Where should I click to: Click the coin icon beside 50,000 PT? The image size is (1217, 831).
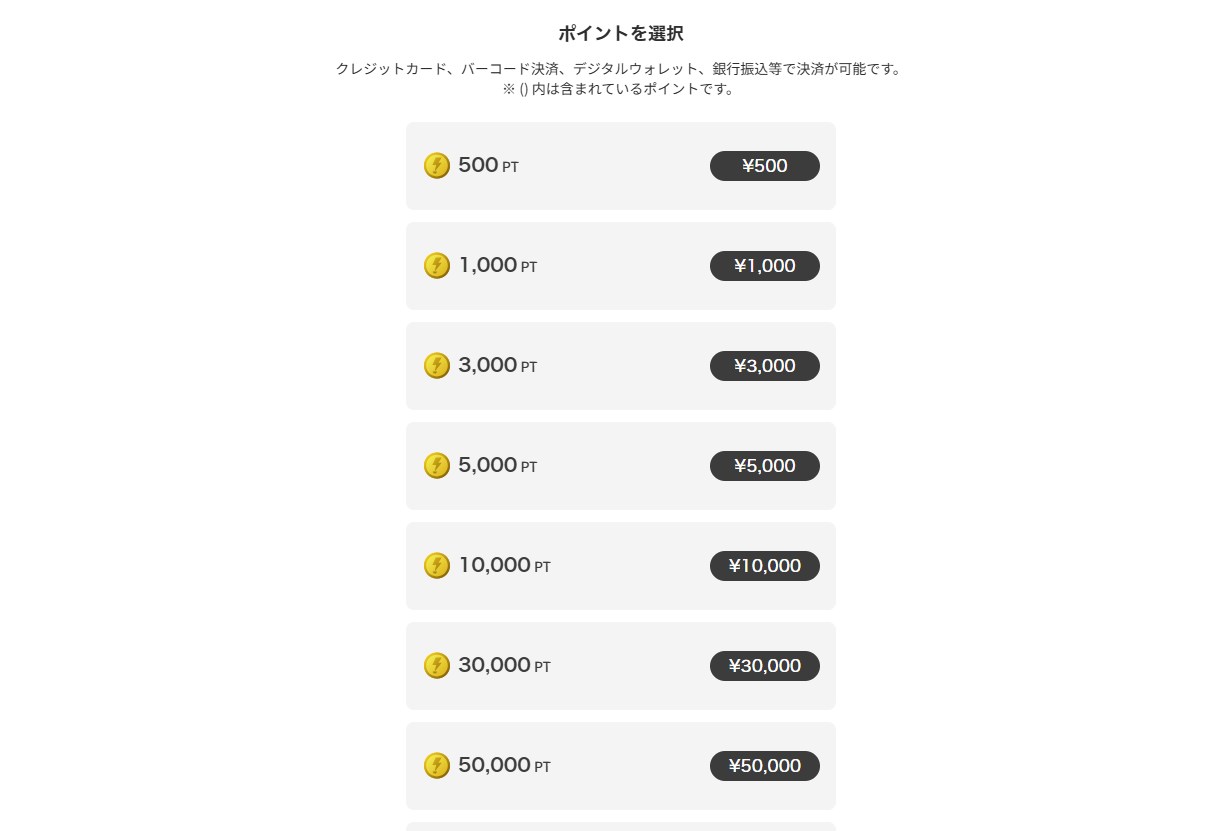[437, 766]
